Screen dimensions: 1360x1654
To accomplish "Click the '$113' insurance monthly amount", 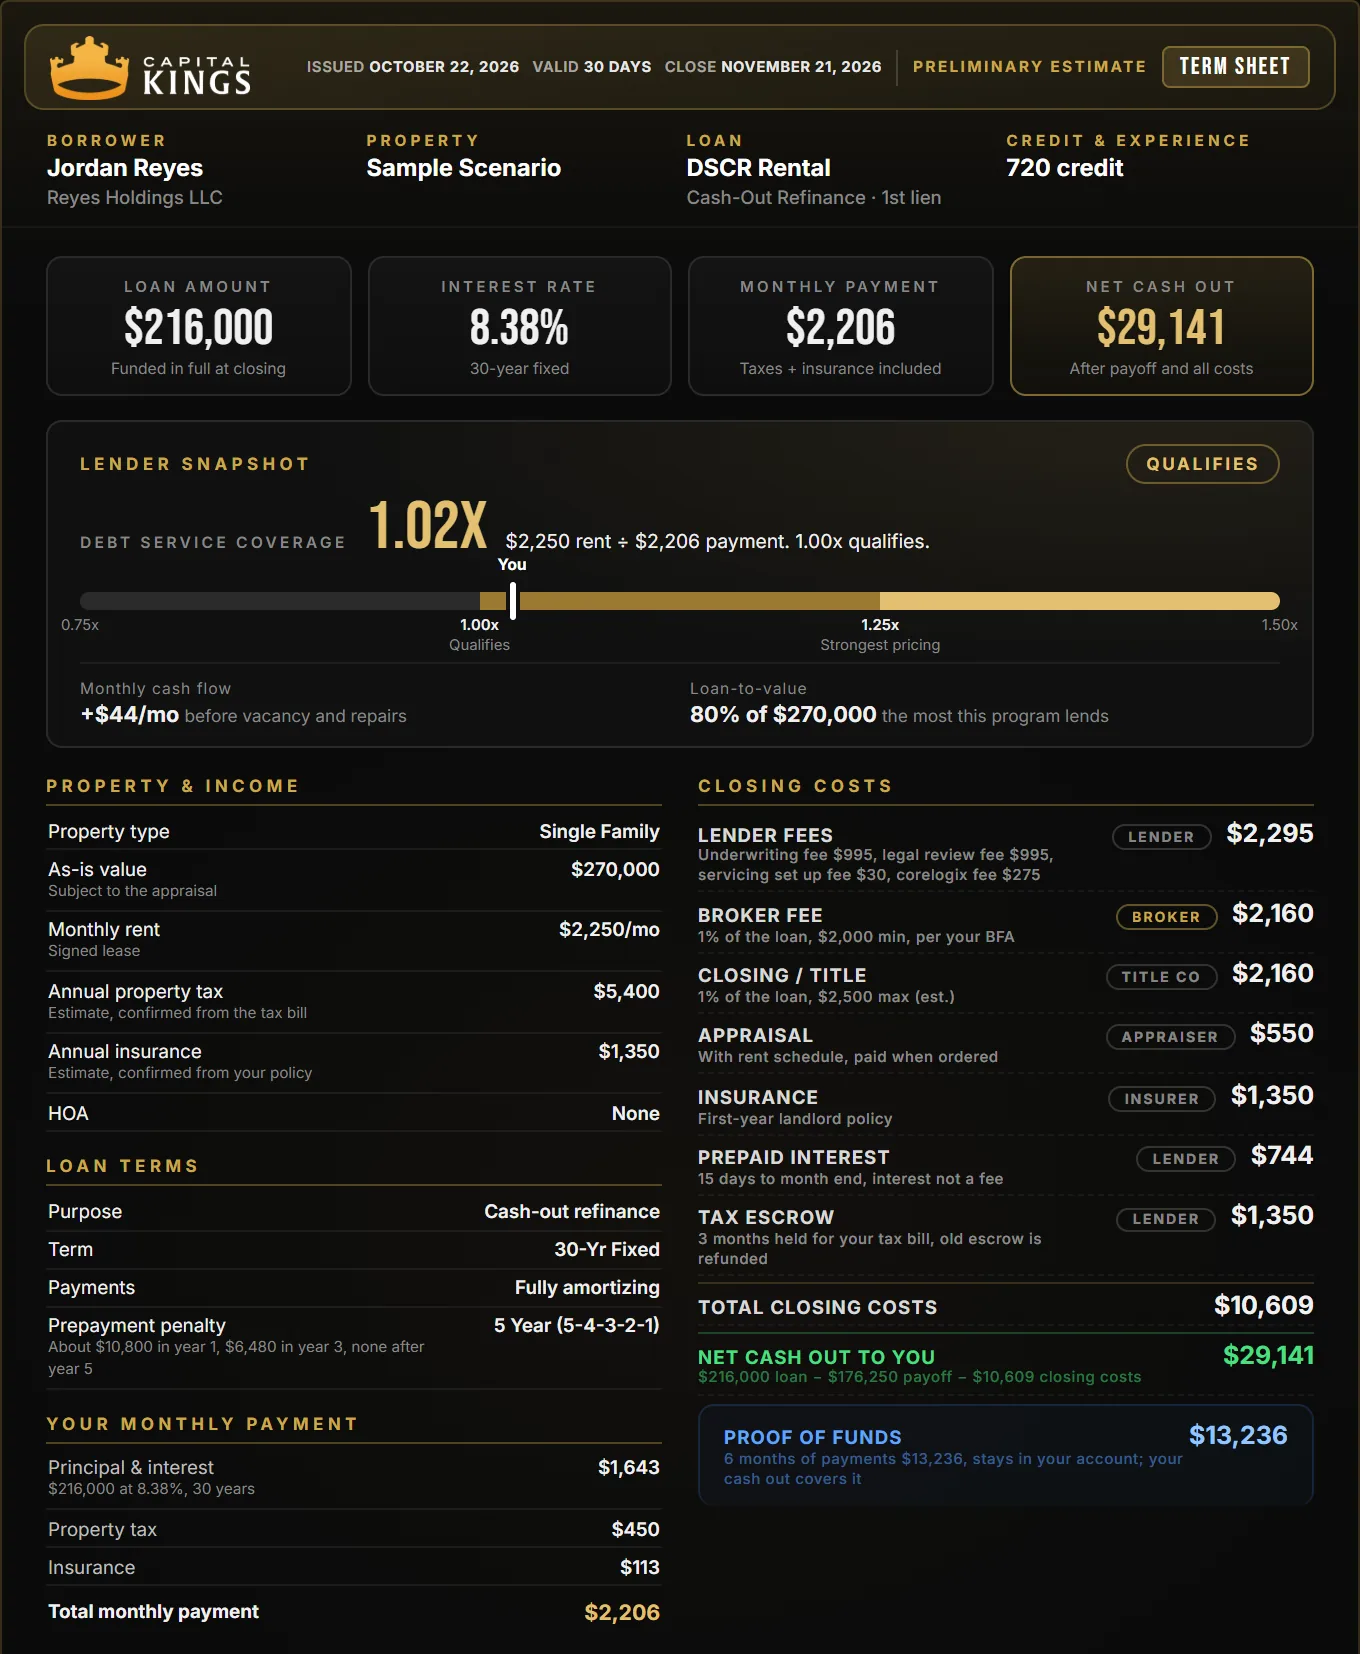I will click(640, 1568).
